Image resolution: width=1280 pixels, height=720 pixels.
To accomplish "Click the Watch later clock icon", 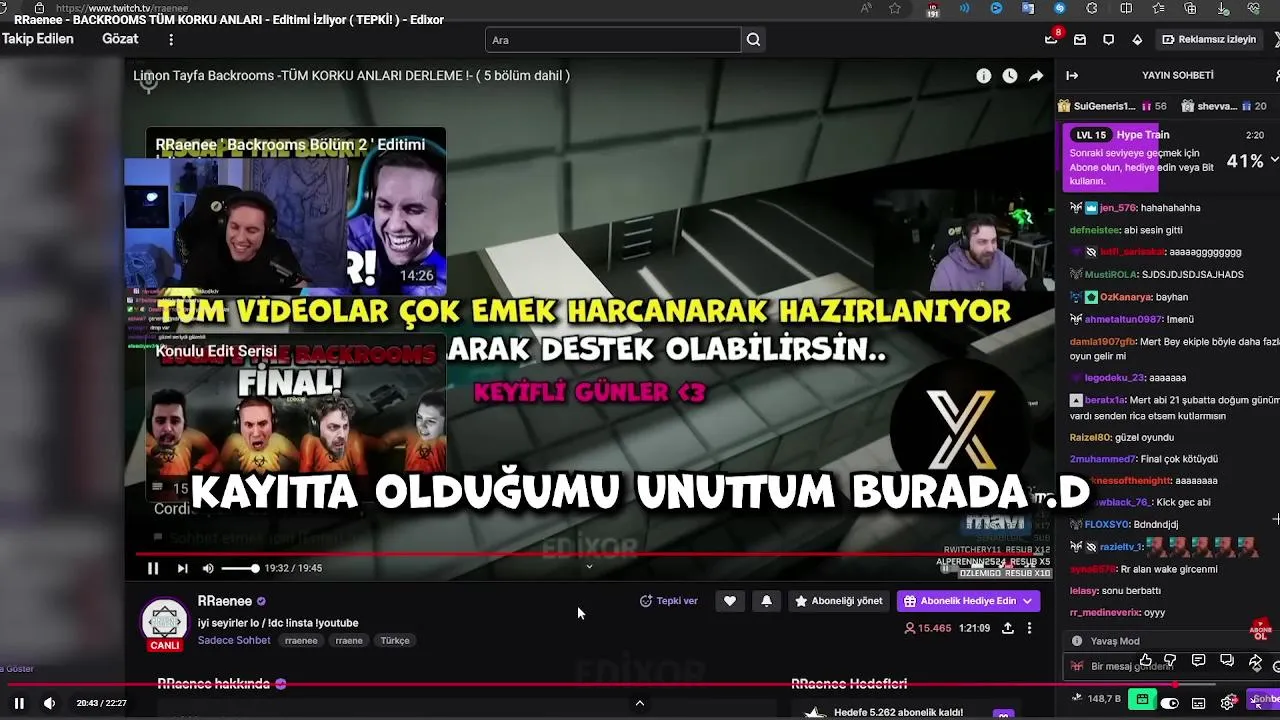I will tap(1010, 76).
